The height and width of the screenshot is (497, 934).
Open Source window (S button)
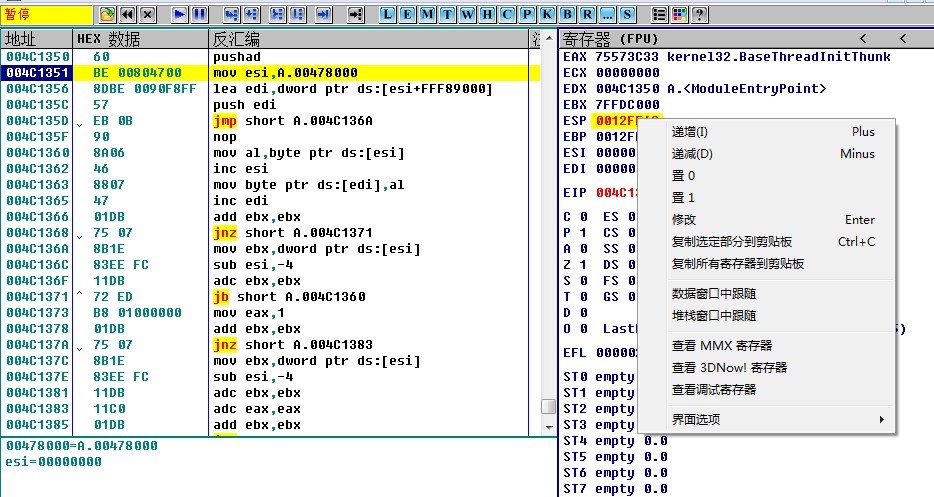(x=627, y=14)
